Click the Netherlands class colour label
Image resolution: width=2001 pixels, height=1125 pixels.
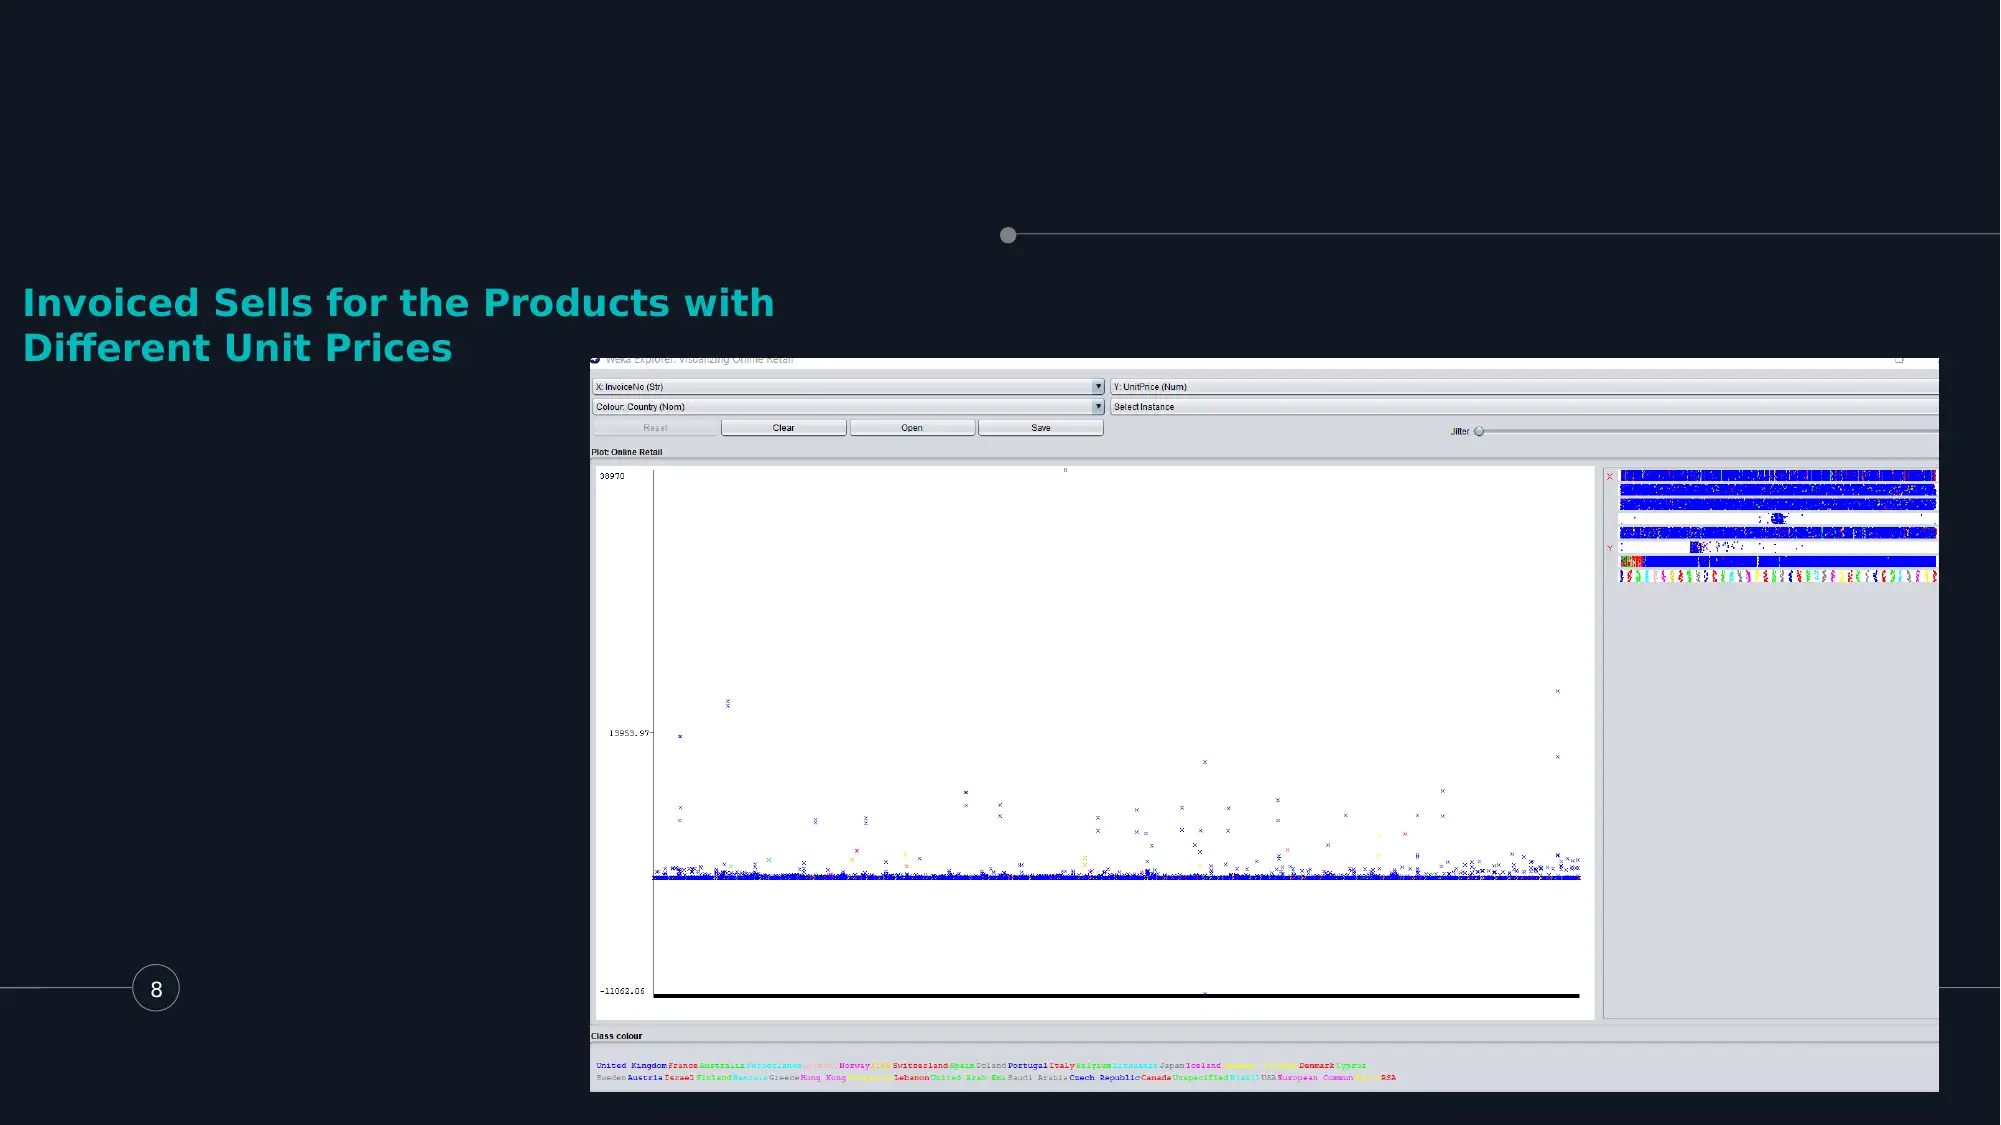click(774, 1065)
